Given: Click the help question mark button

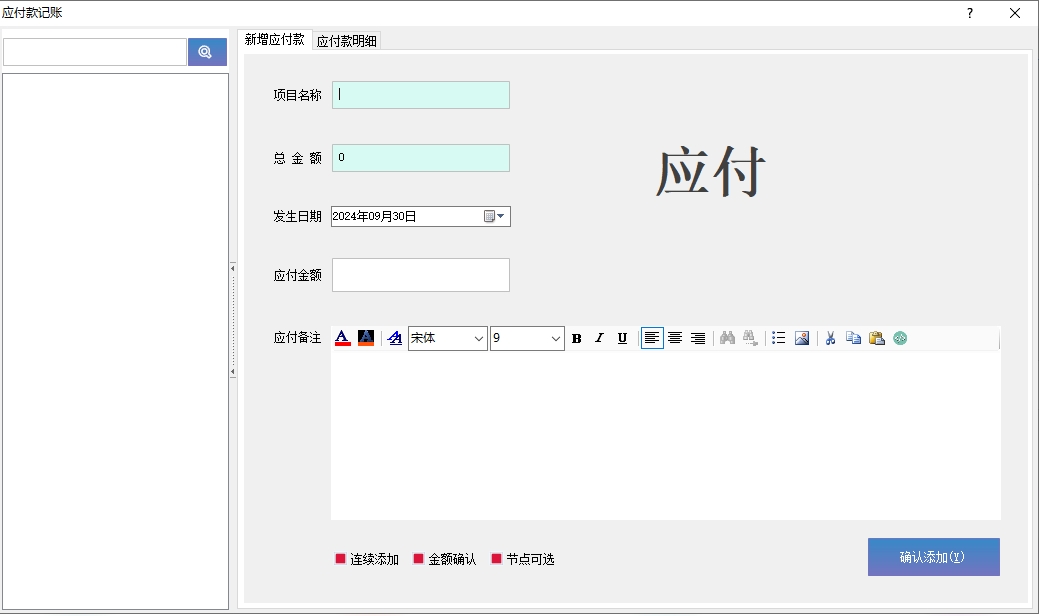Looking at the screenshot, I should pyautogui.click(x=969, y=13).
